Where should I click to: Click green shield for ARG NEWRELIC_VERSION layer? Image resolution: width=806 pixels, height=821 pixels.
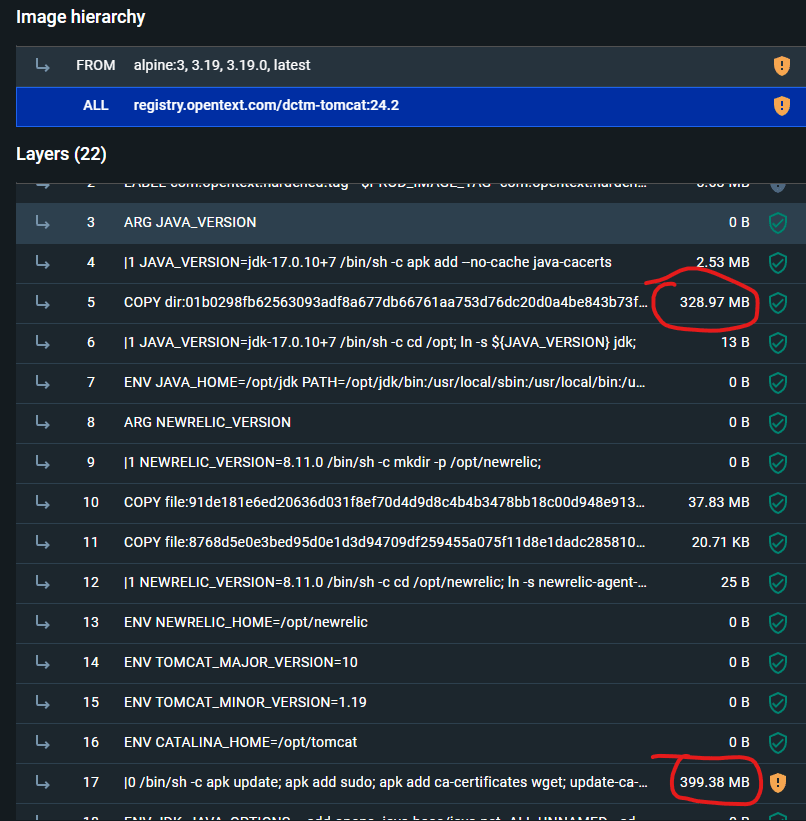pyautogui.click(x=777, y=422)
